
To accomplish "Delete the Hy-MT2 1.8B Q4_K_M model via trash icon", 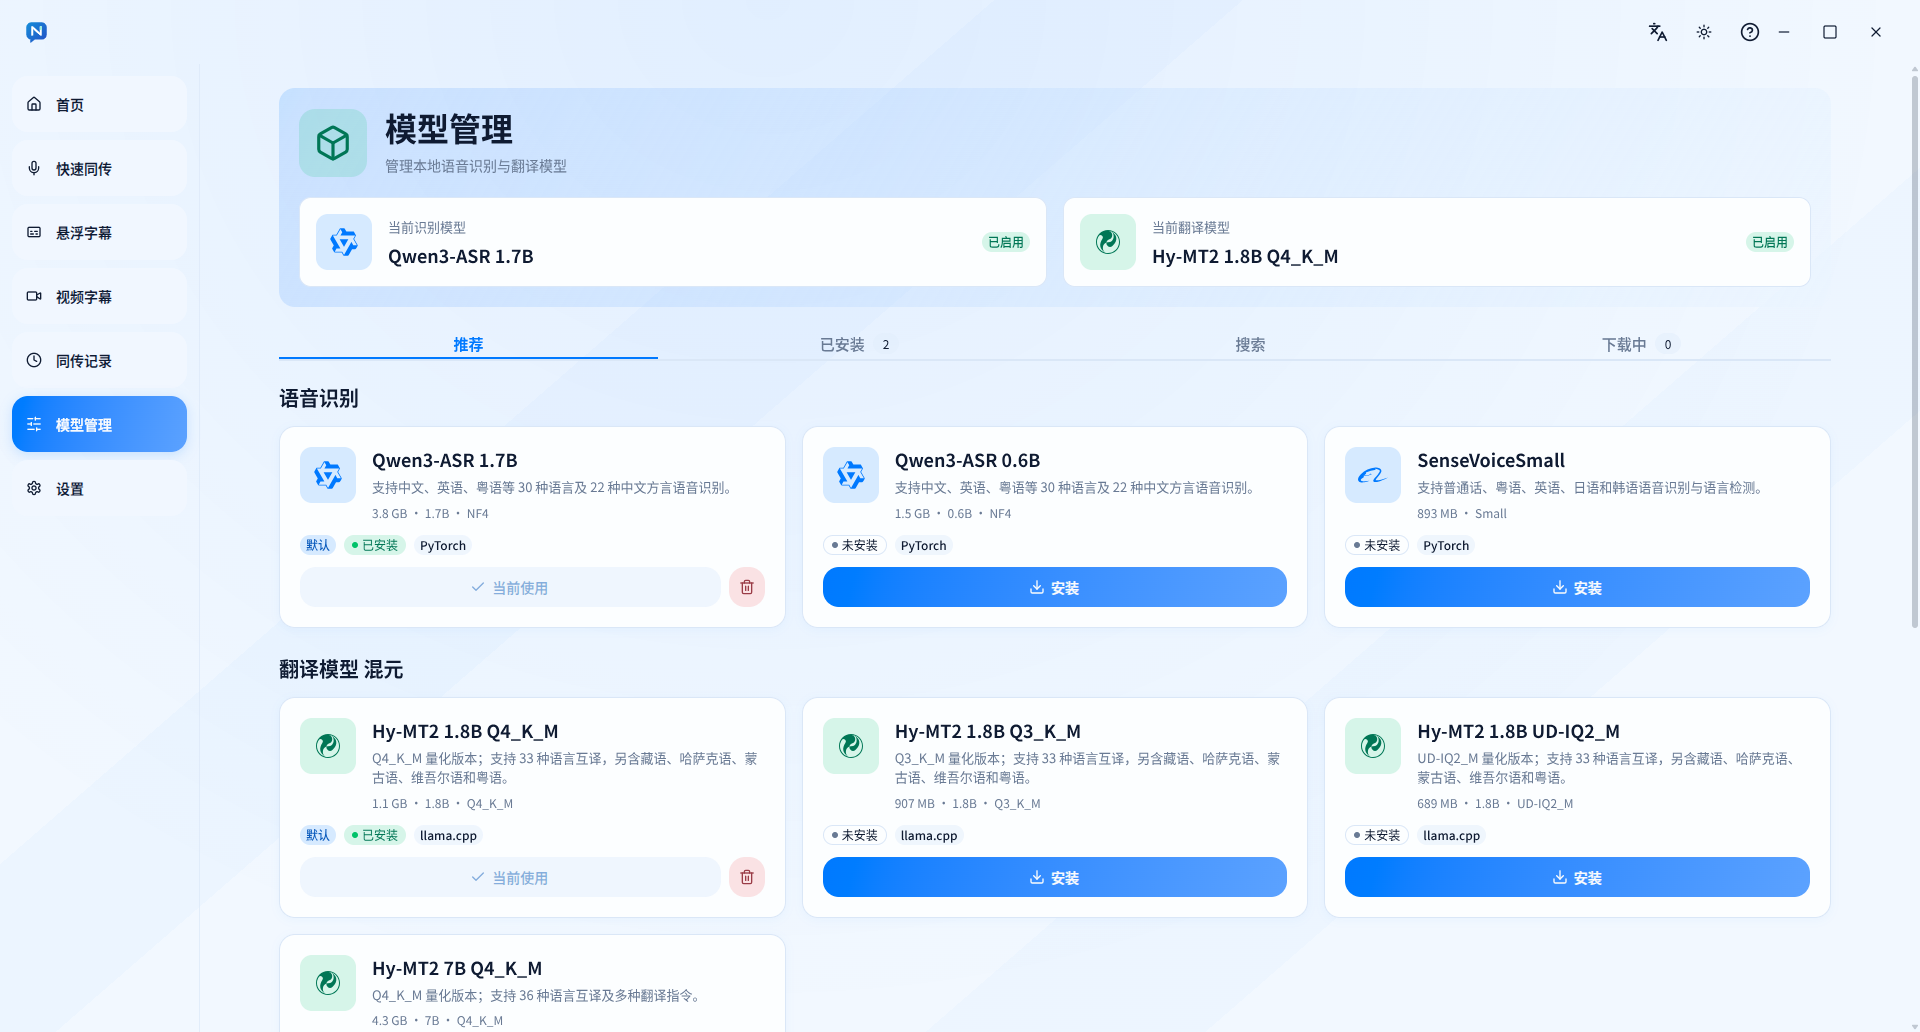I will point(747,877).
